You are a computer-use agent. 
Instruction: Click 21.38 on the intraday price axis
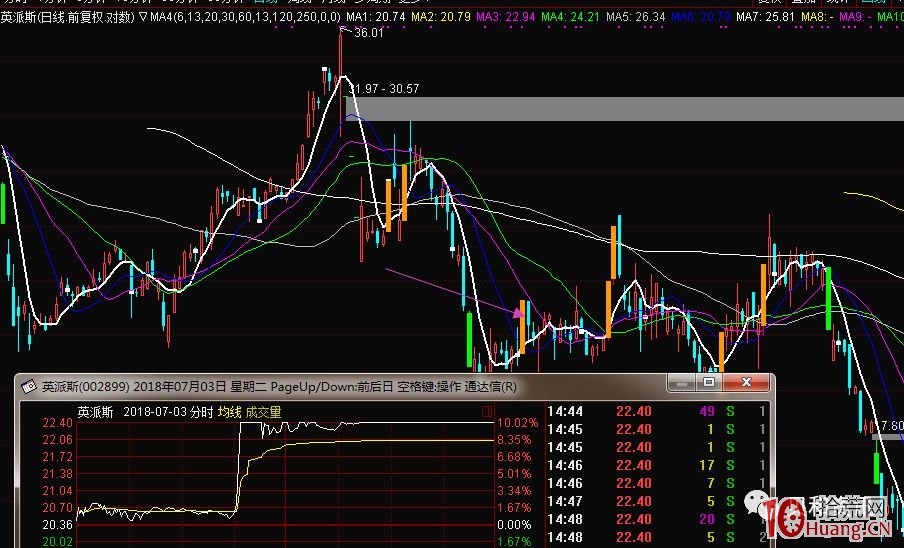click(x=58, y=474)
